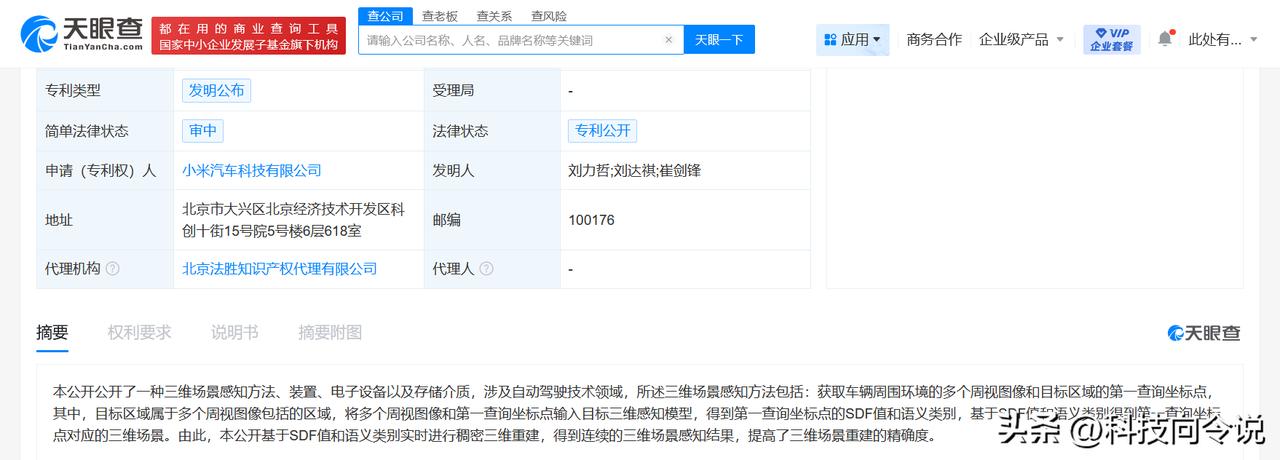Open the TianYanCha logo homepage
The height and width of the screenshot is (460, 1280).
[82, 35]
